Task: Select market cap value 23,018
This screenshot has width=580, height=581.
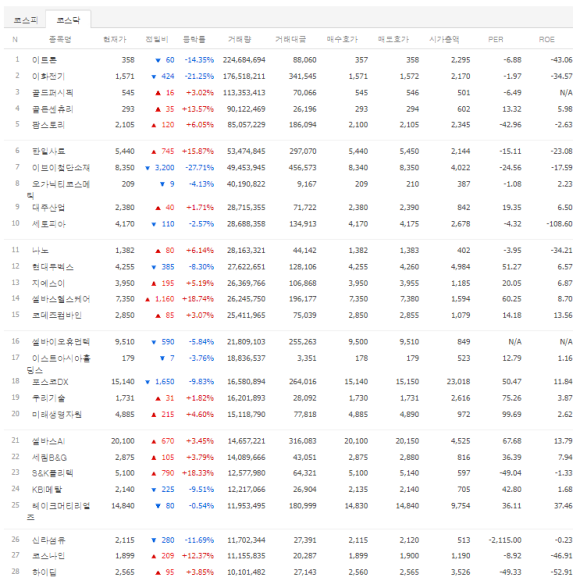Action: point(458,382)
